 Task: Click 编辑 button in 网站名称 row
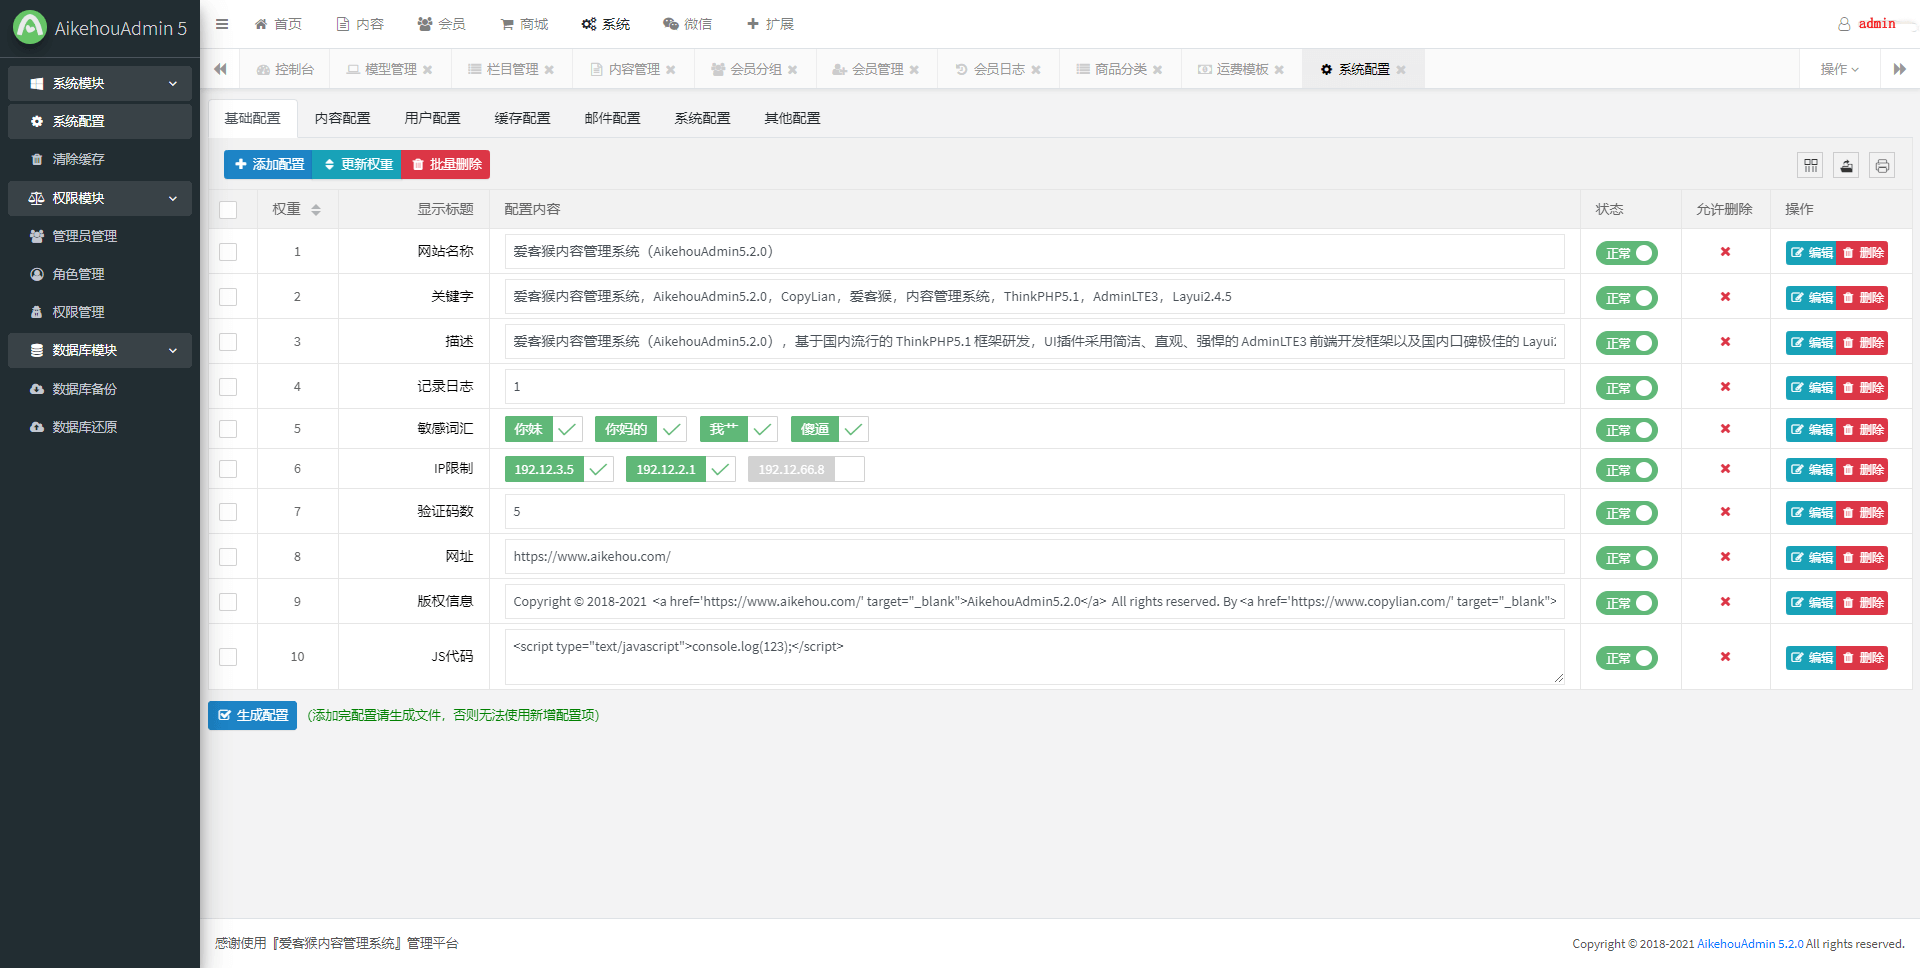click(1811, 253)
